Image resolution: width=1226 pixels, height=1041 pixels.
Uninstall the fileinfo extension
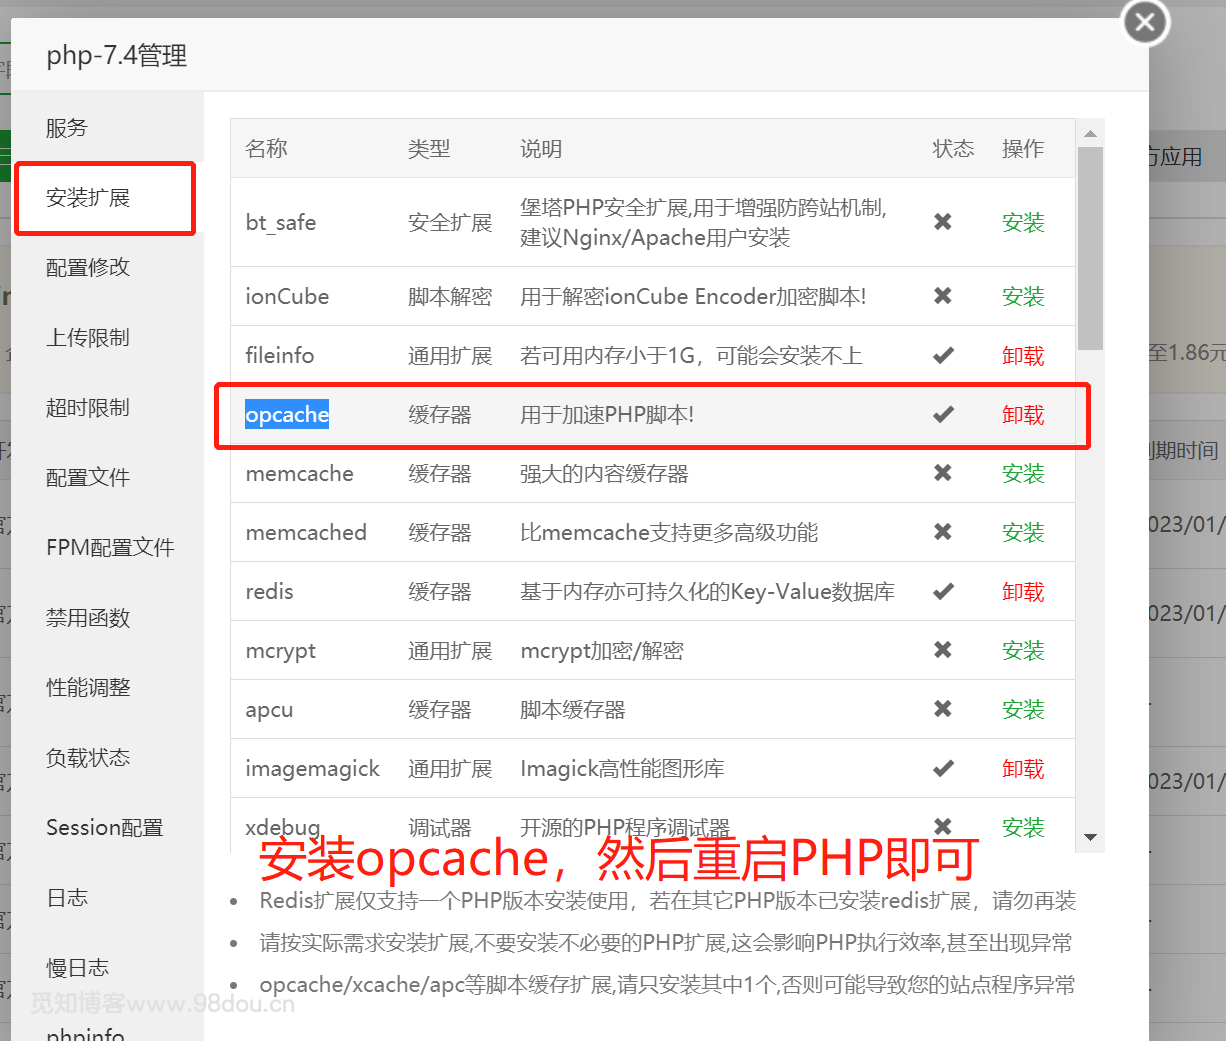pyautogui.click(x=1023, y=355)
